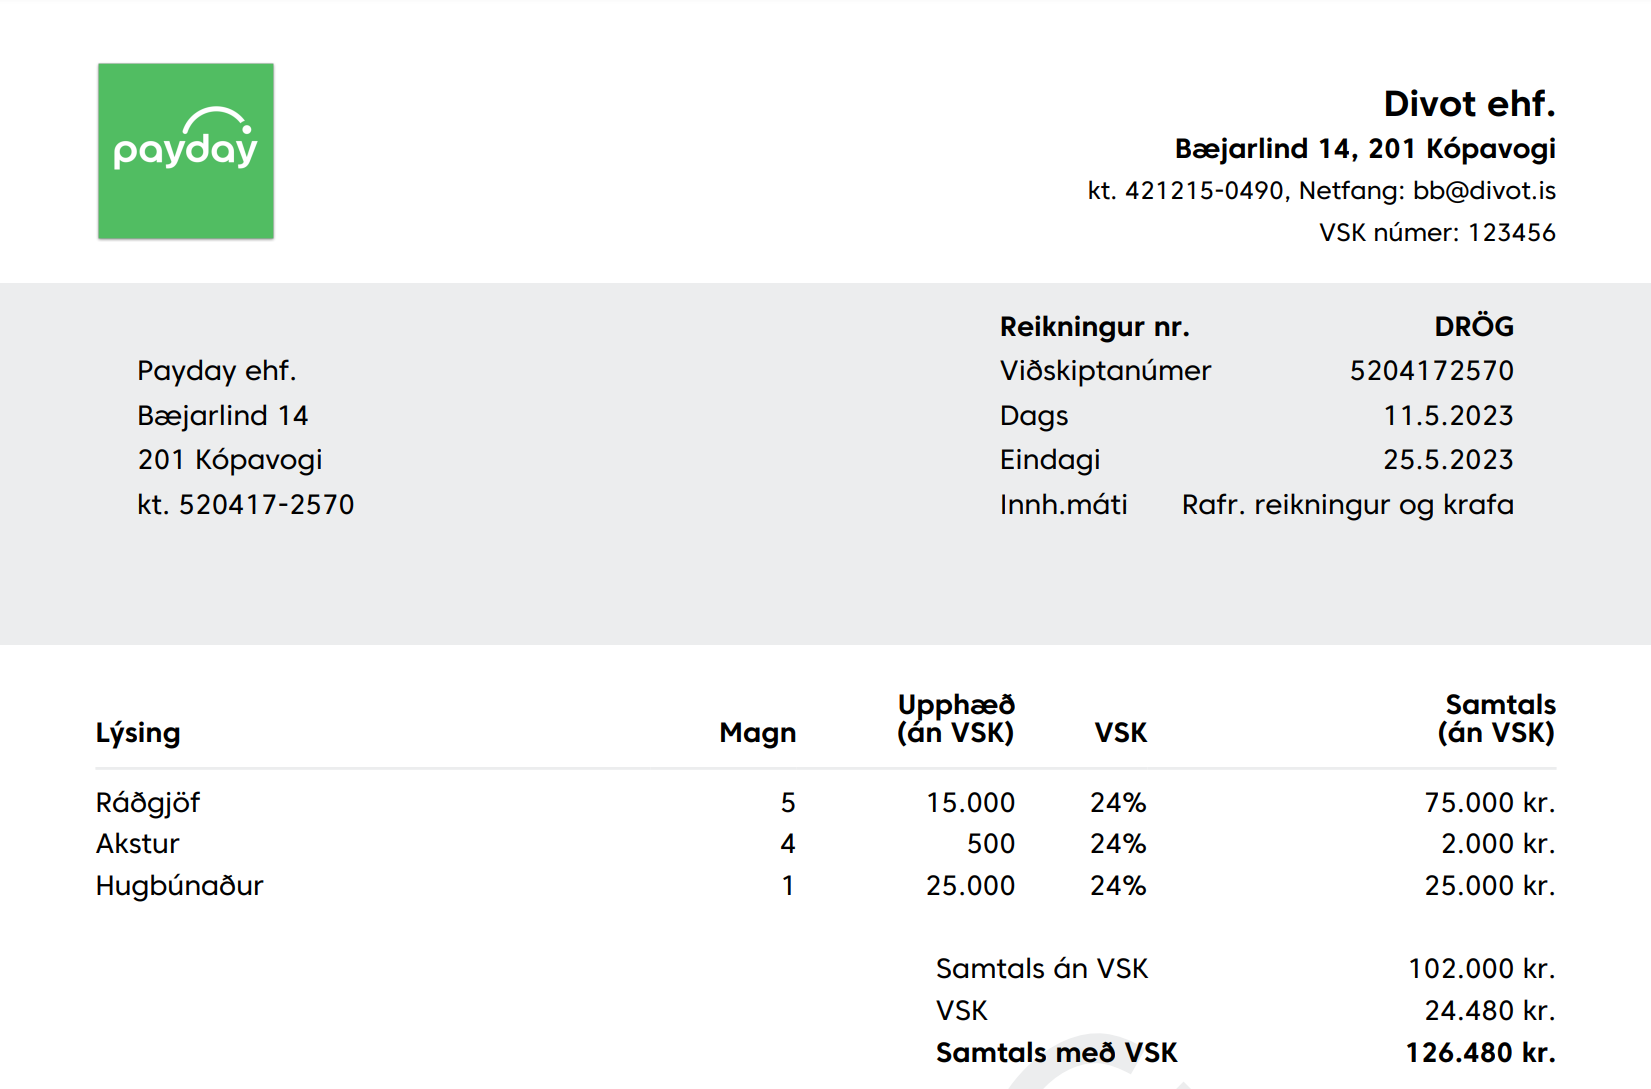Click the DRÖG invoice status label

point(1473,327)
